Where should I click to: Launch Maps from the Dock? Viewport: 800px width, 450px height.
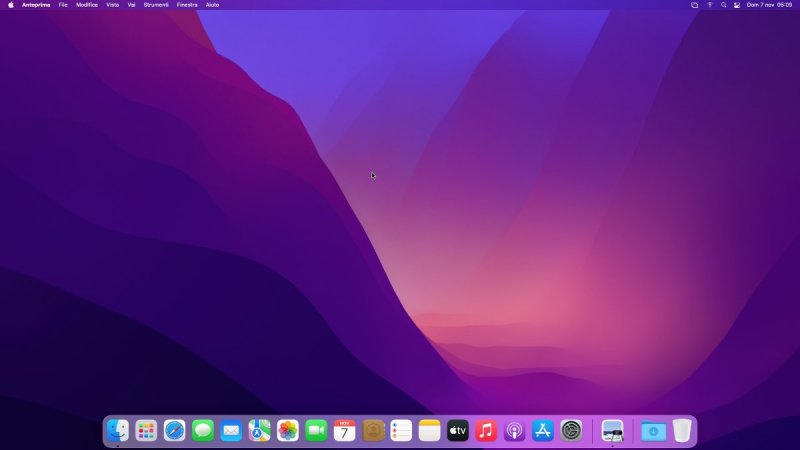pyautogui.click(x=259, y=431)
